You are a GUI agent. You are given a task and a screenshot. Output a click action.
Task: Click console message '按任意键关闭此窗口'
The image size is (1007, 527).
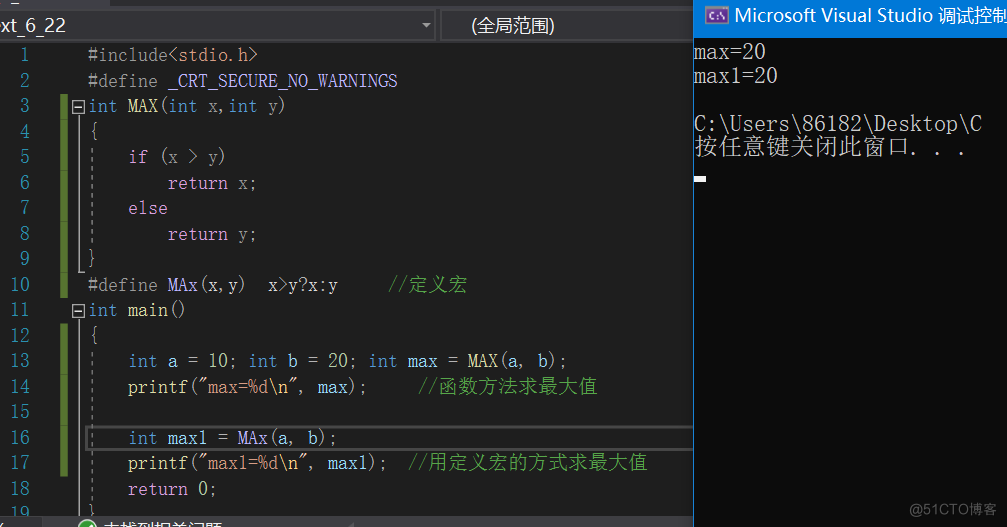(x=801, y=147)
